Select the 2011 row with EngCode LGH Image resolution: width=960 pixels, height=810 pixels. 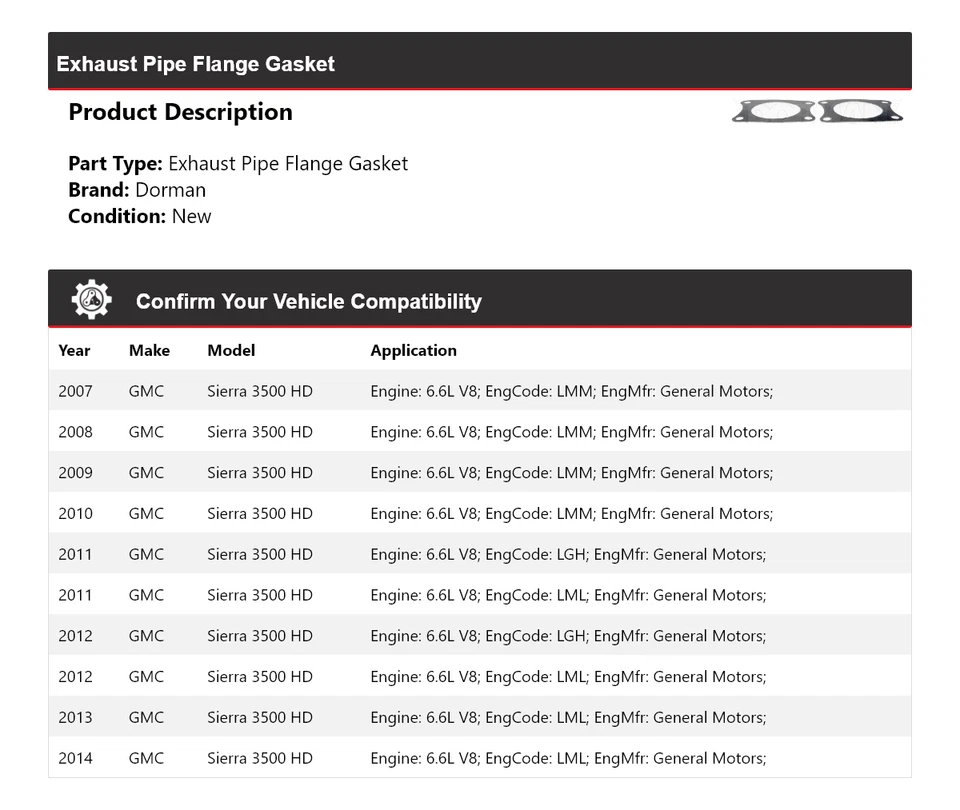pyautogui.click(x=568, y=554)
